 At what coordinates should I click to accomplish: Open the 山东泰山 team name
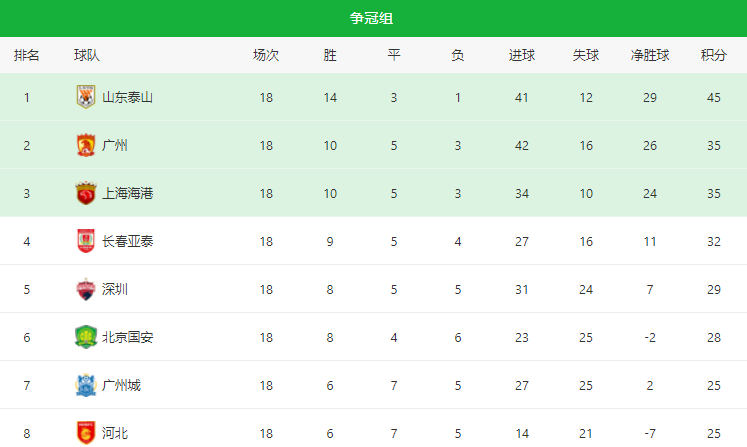pyautogui.click(x=127, y=97)
